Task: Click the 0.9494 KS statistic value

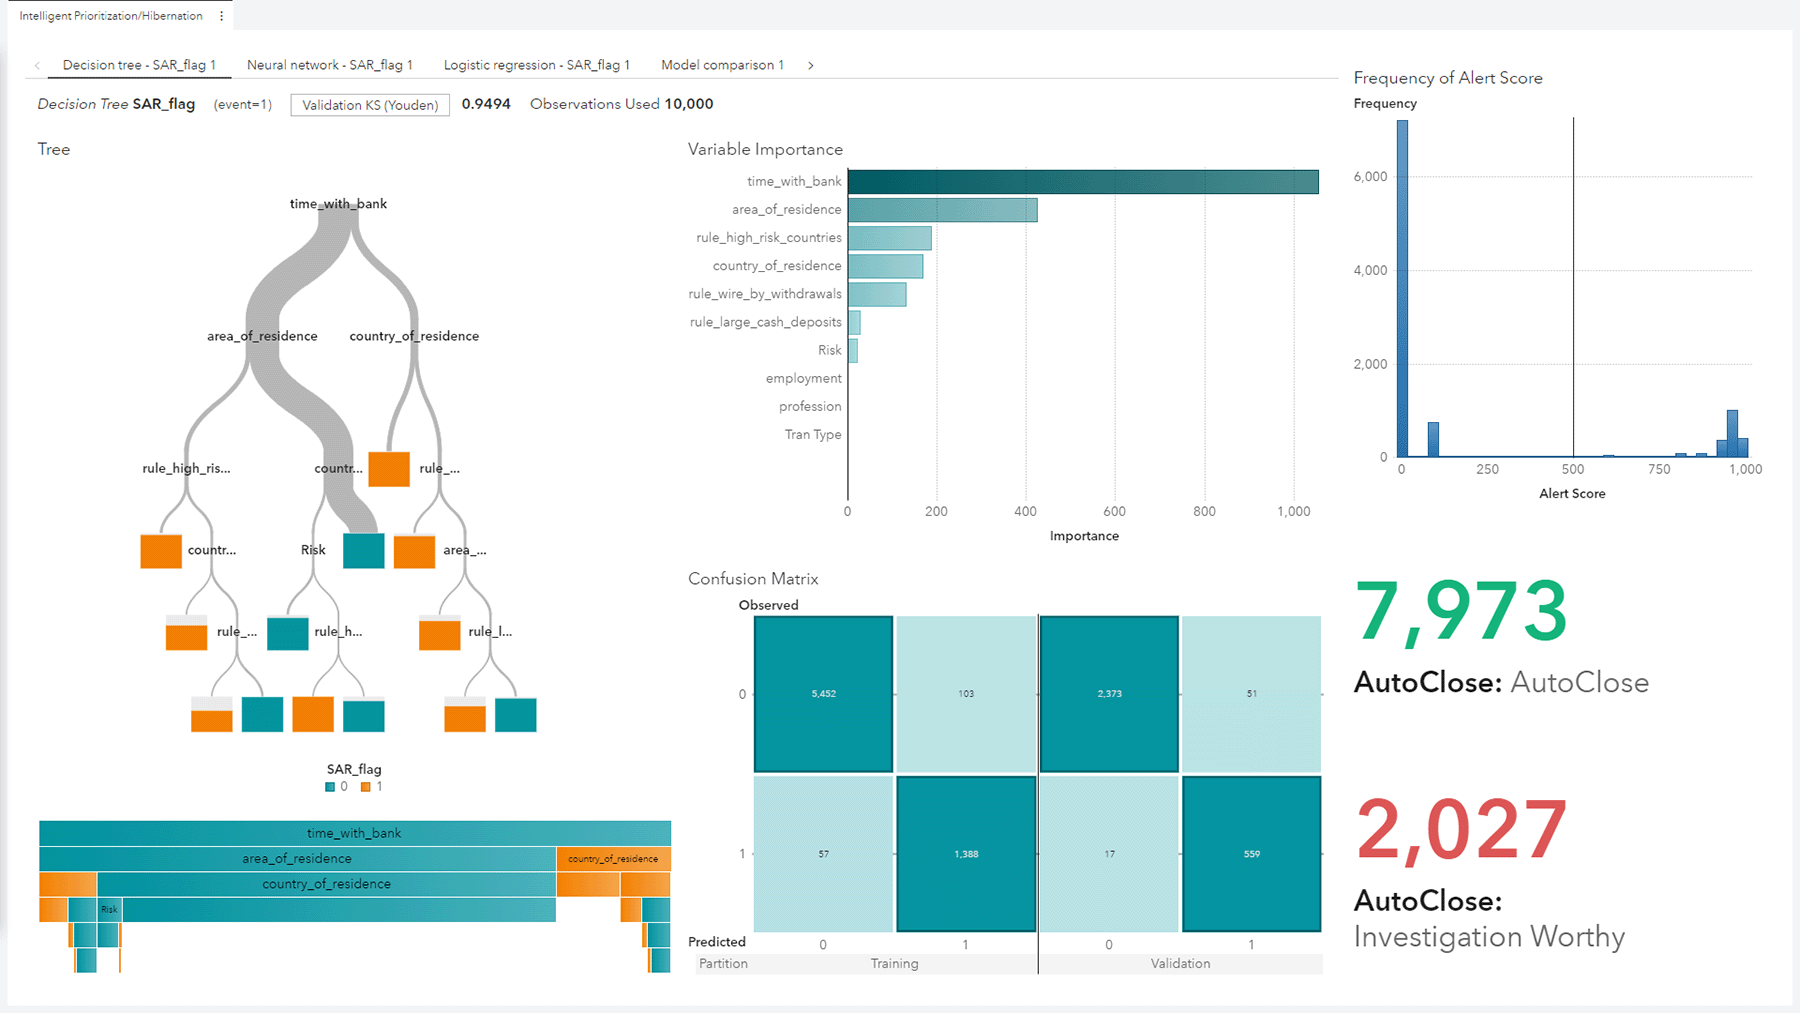Action: point(486,104)
